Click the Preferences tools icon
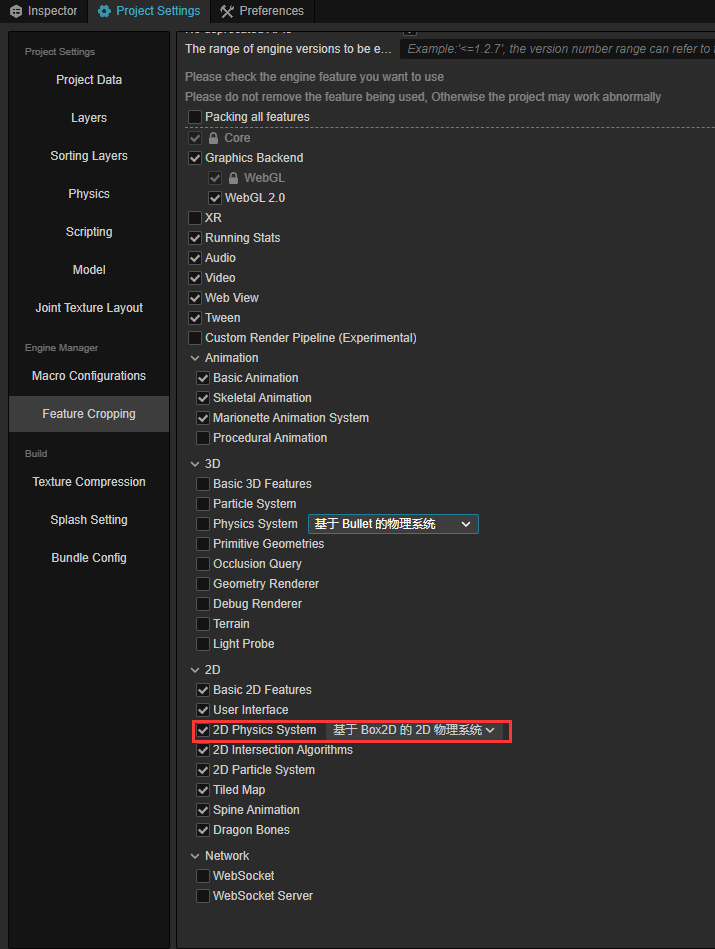Image resolution: width=715 pixels, height=949 pixels. point(227,11)
